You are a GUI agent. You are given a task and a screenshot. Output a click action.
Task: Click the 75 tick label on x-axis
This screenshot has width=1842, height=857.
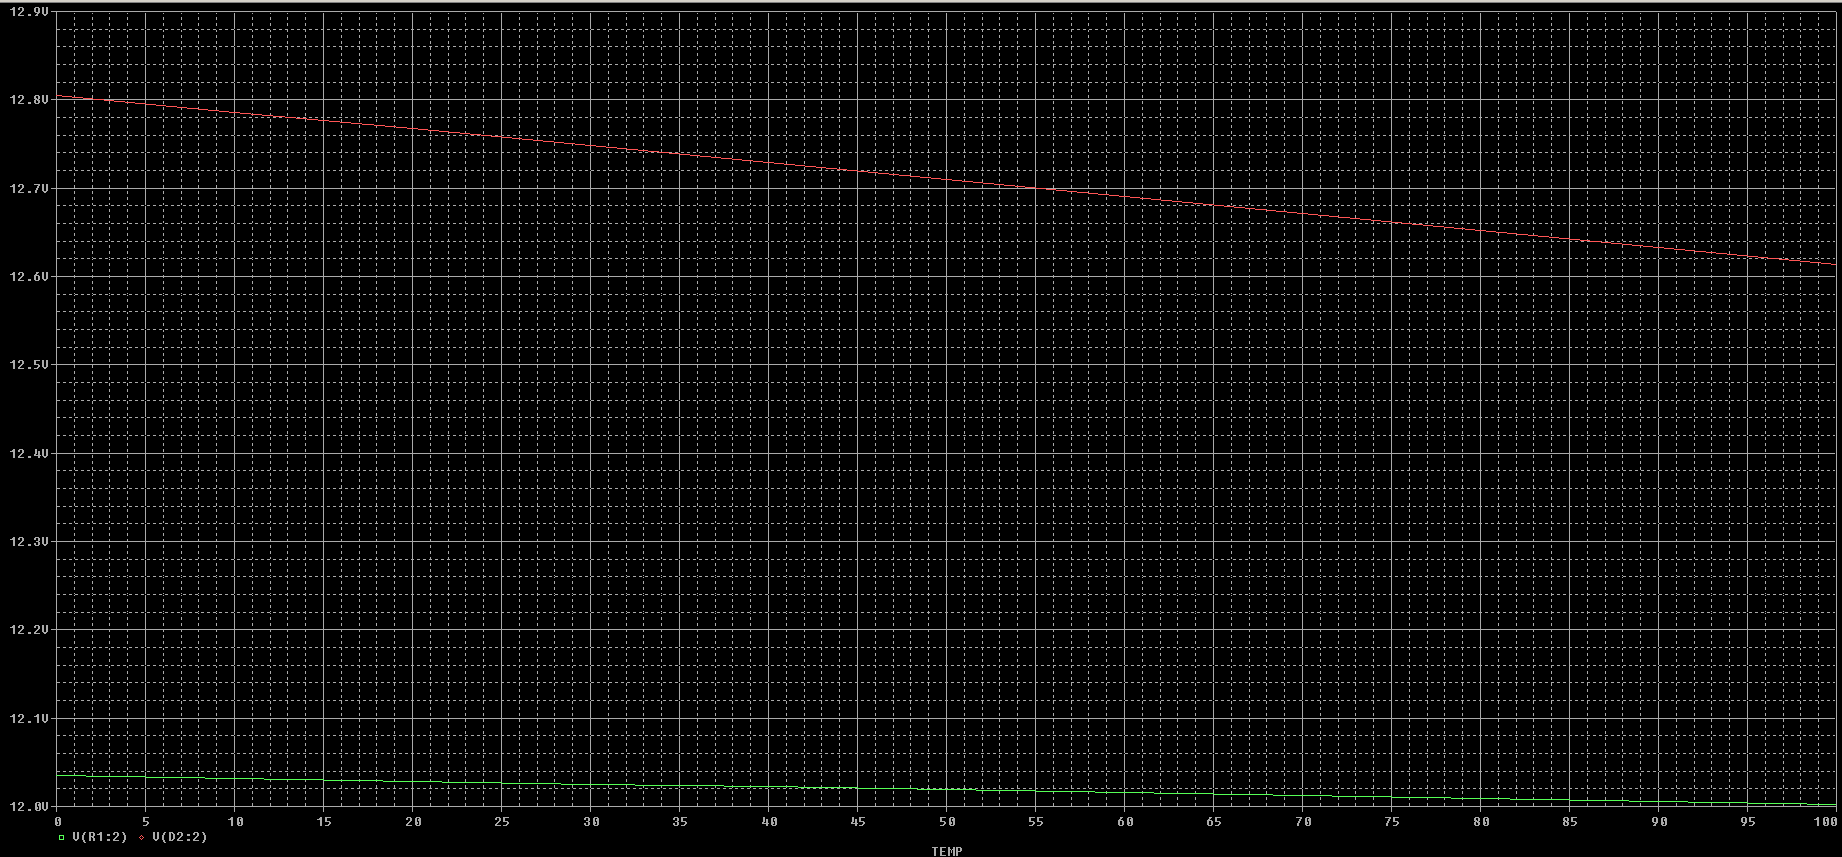tap(1392, 821)
